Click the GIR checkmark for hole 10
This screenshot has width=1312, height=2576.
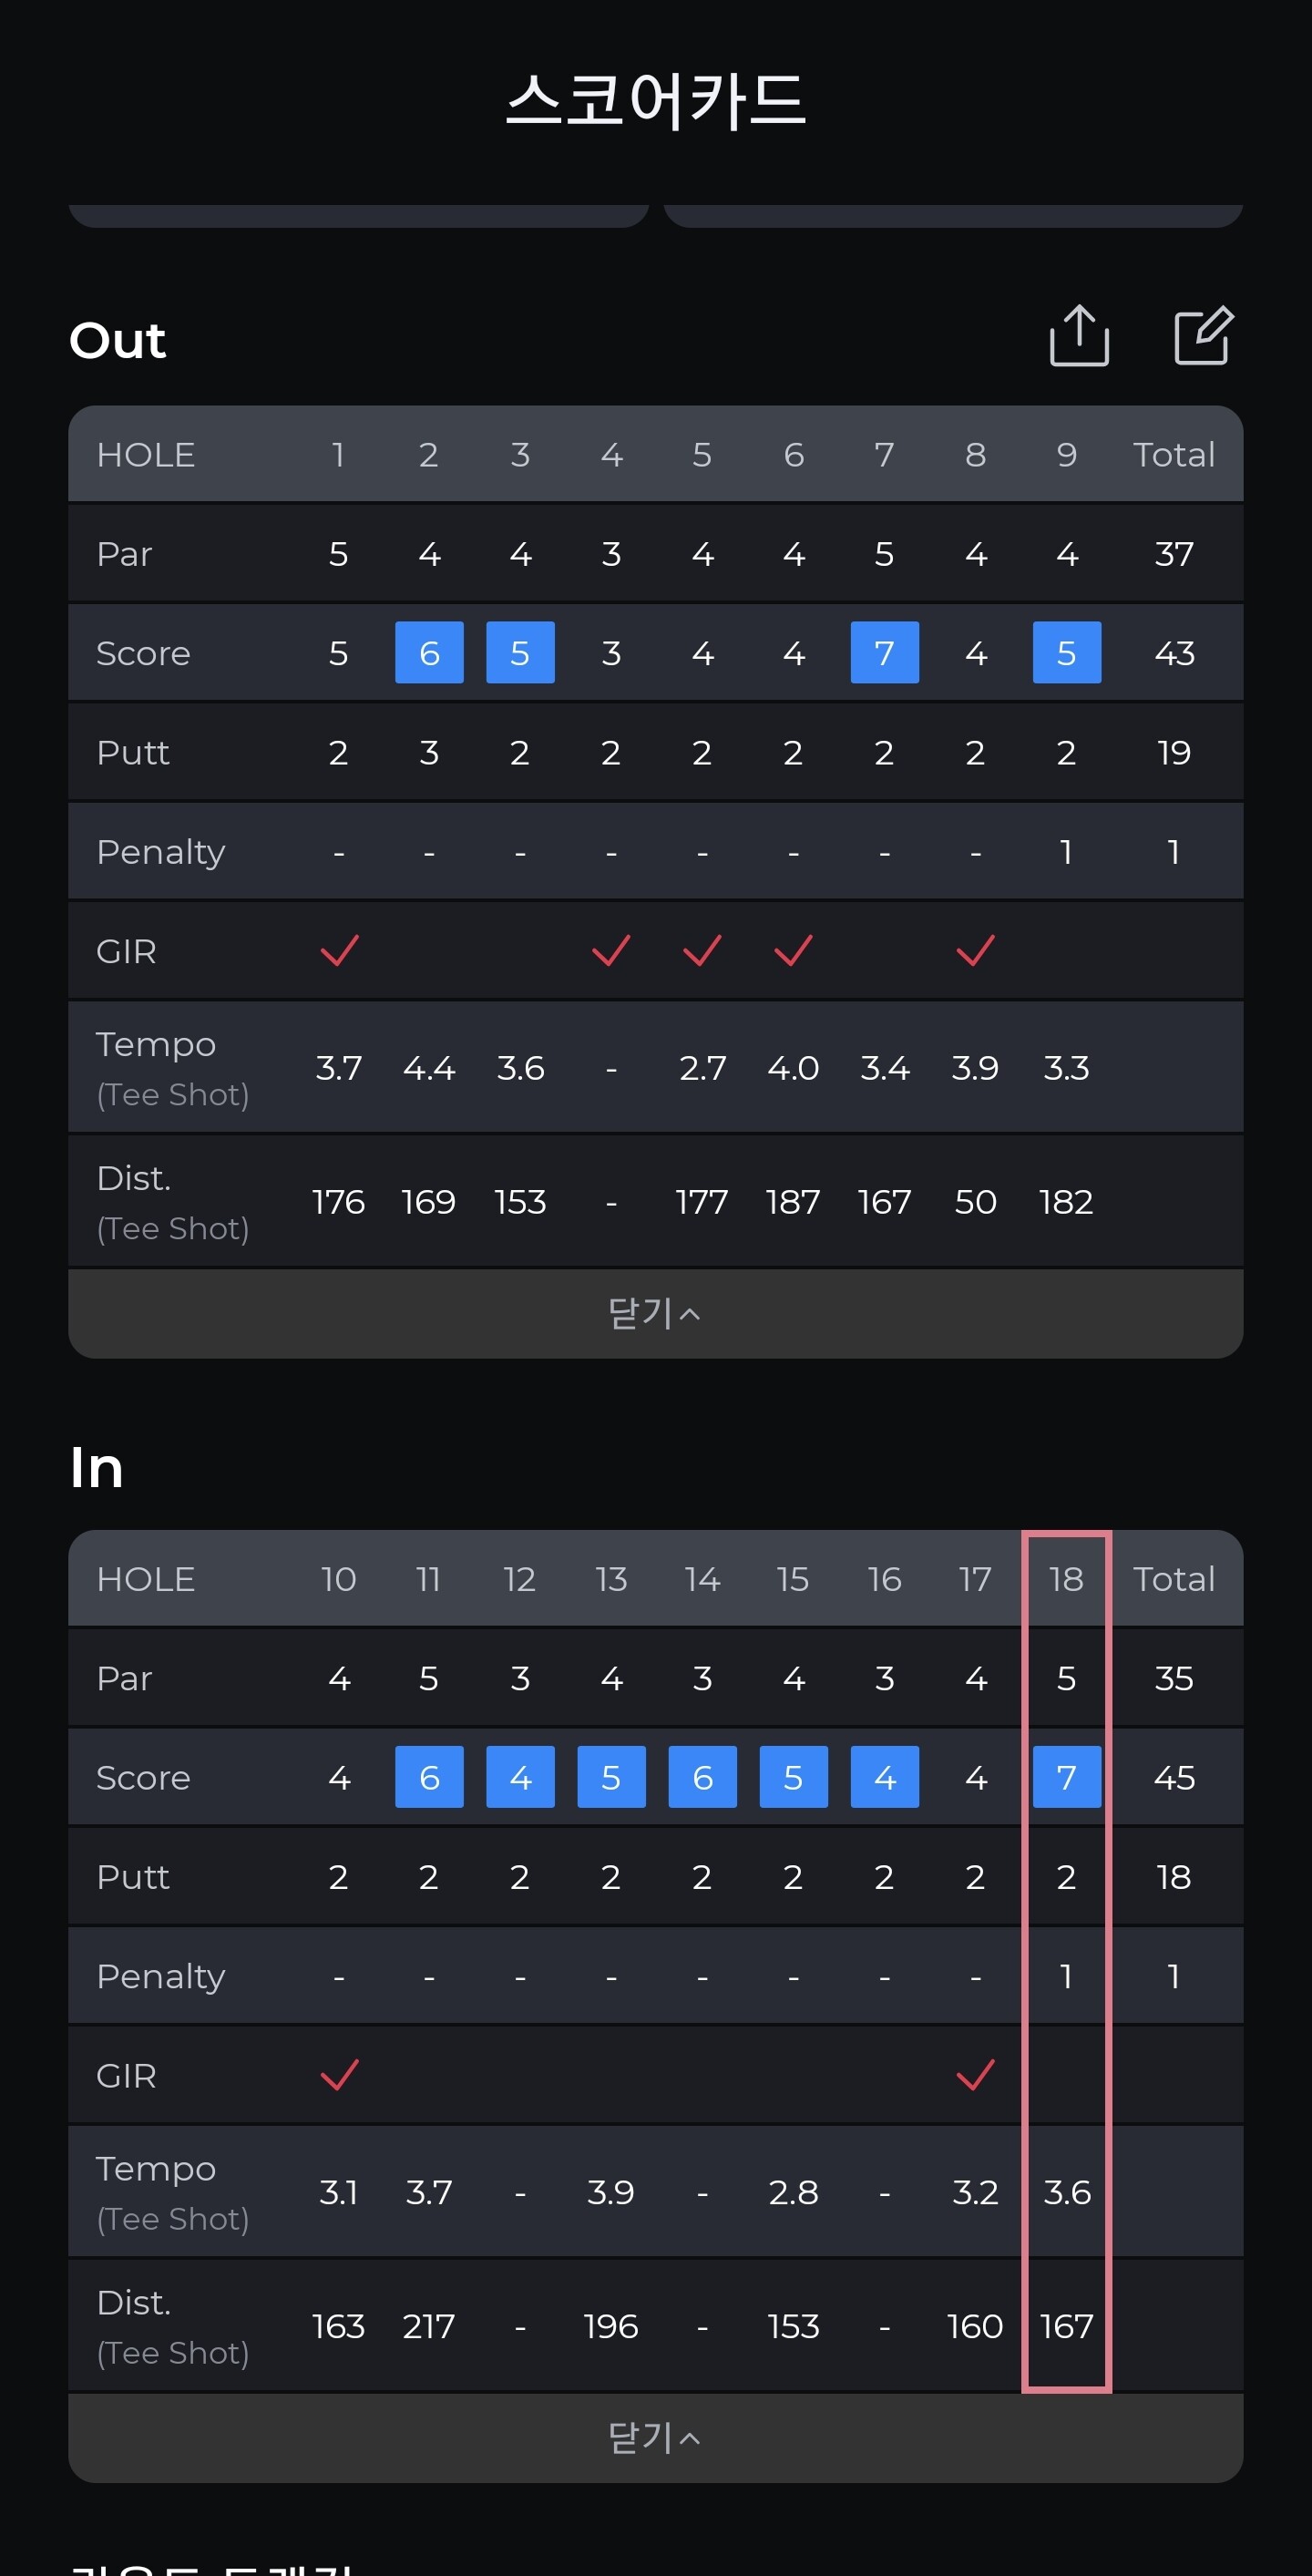(x=339, y=2075)
